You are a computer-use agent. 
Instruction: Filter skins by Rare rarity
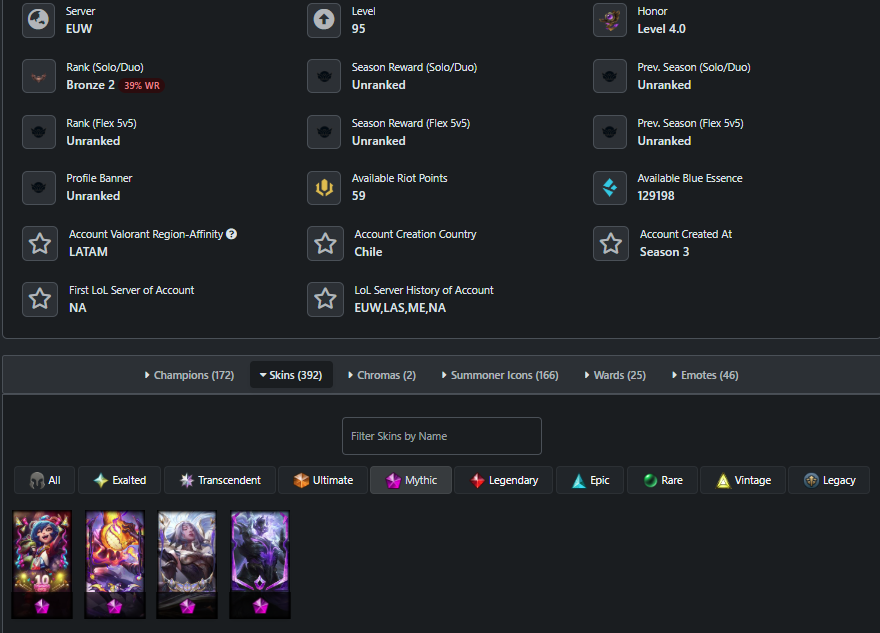pyautogui.click(x=662, y=480)
